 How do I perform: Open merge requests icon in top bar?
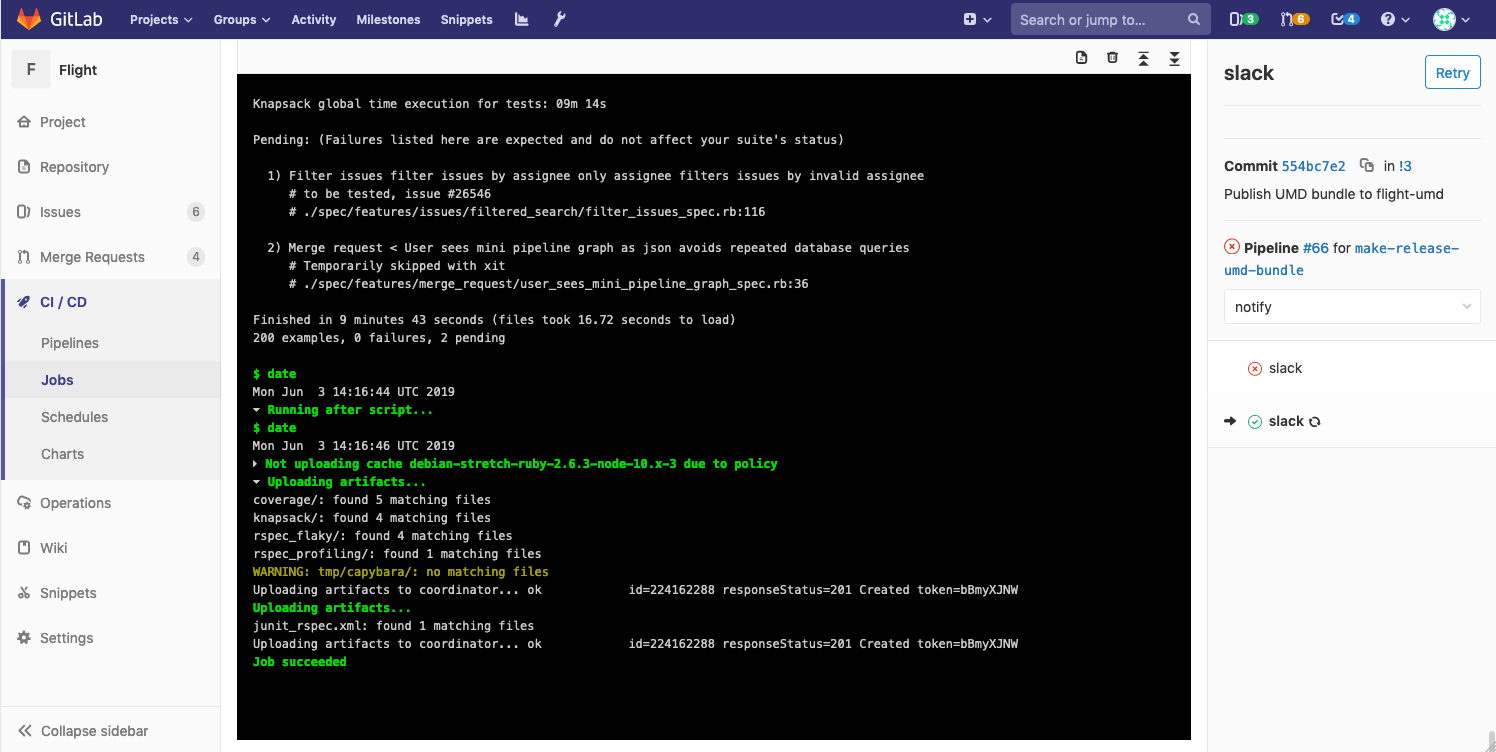pyautogui.click(x=1294, y=19)
